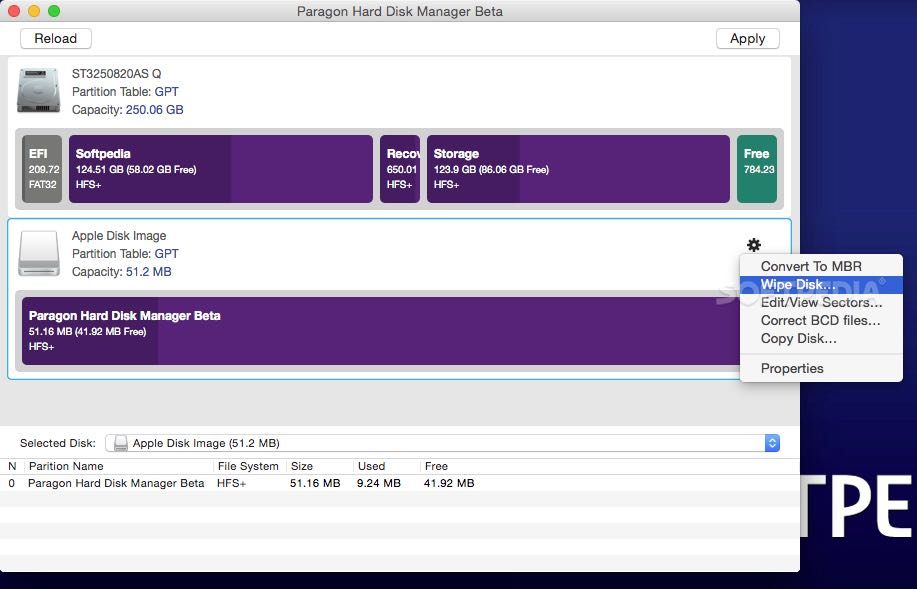
Task: Choose Wipe Disk from context menu
Action: (798, 285)
